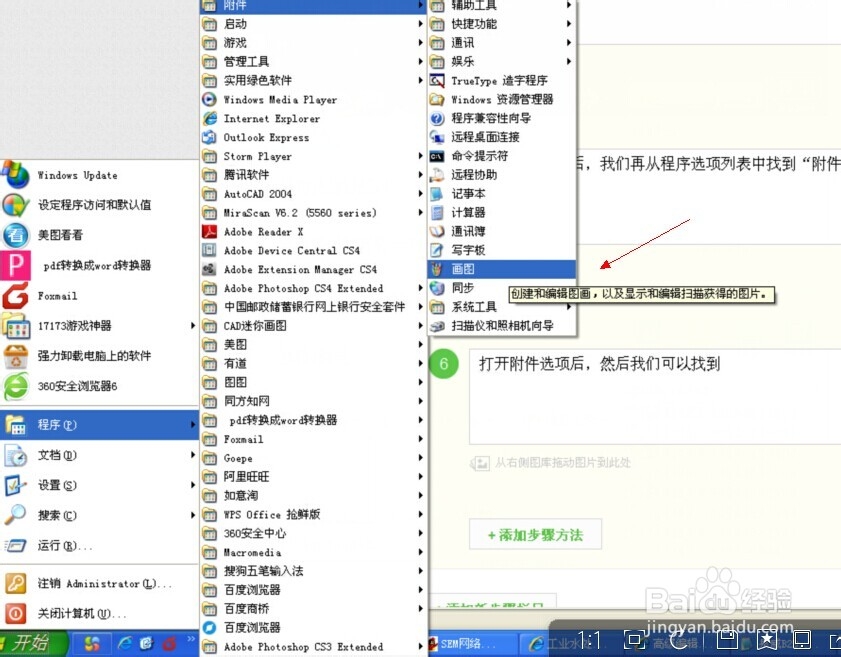Click 注销 Administrator key icon
841x657 pixels.
[16, 583]
